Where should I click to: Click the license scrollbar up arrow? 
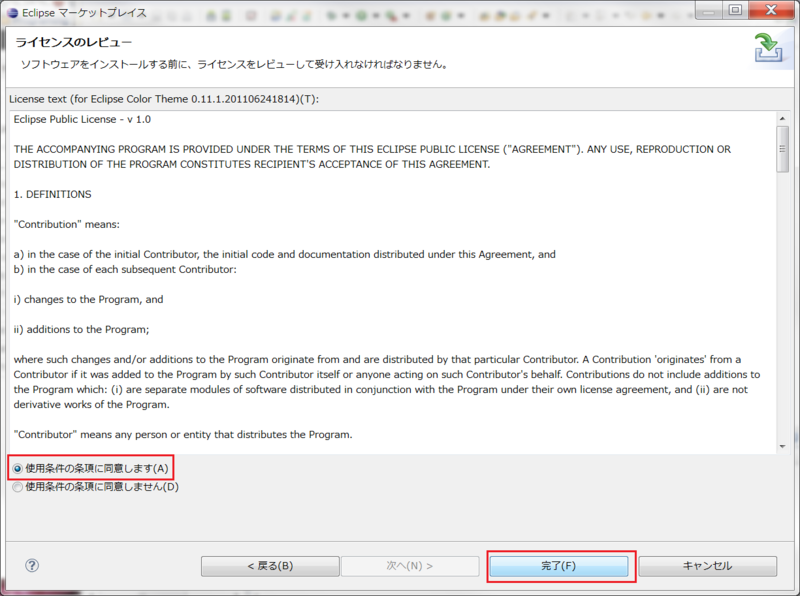pos(782,118)
